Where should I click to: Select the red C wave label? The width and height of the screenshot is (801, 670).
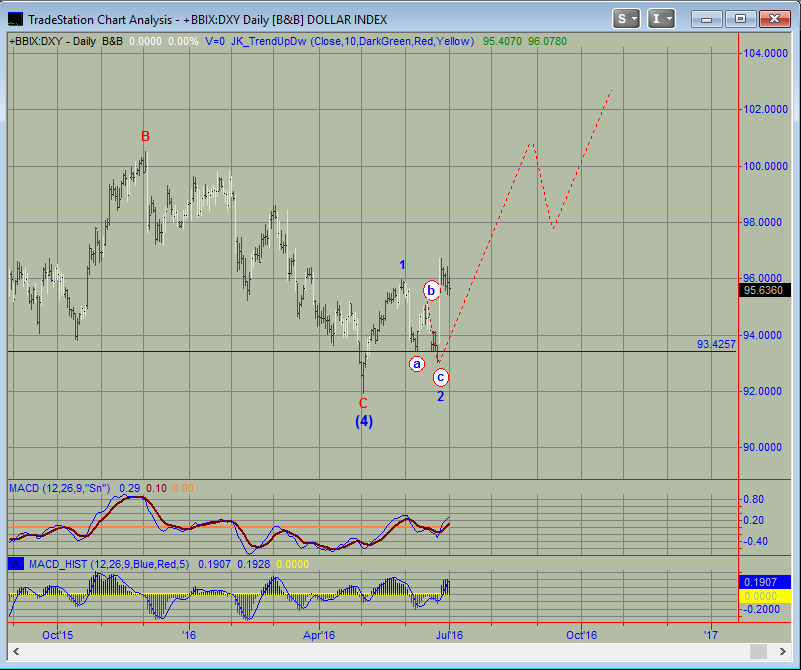pyautogui.click(x=363, y=403)
